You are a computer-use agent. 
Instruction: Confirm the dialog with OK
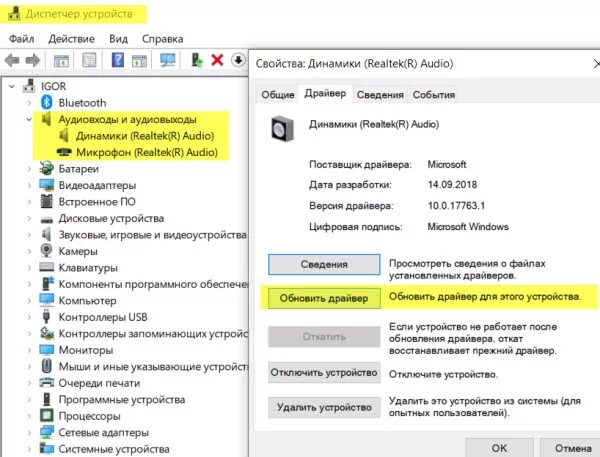click(x=499, y=447)
